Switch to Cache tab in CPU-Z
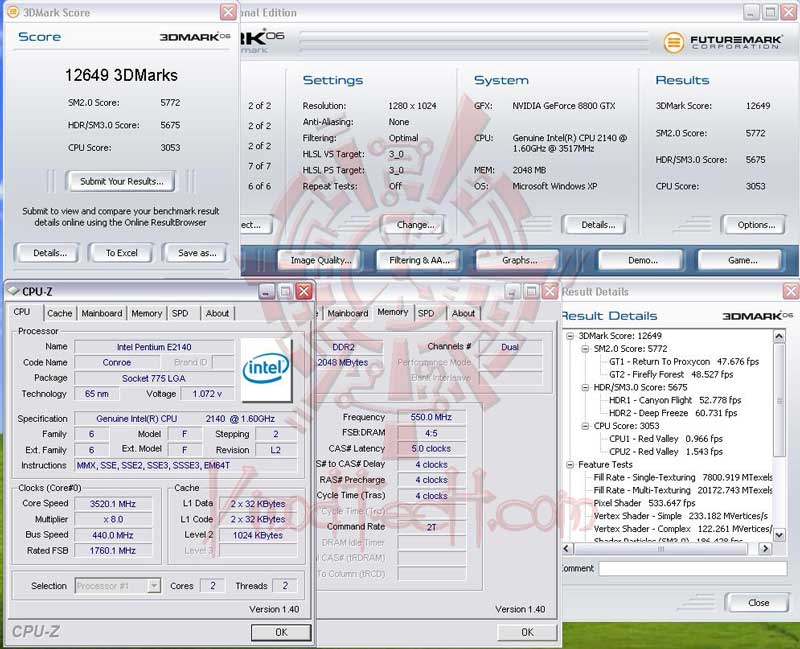The height and width of the screenshot is (649, 800). click(60, 313)
